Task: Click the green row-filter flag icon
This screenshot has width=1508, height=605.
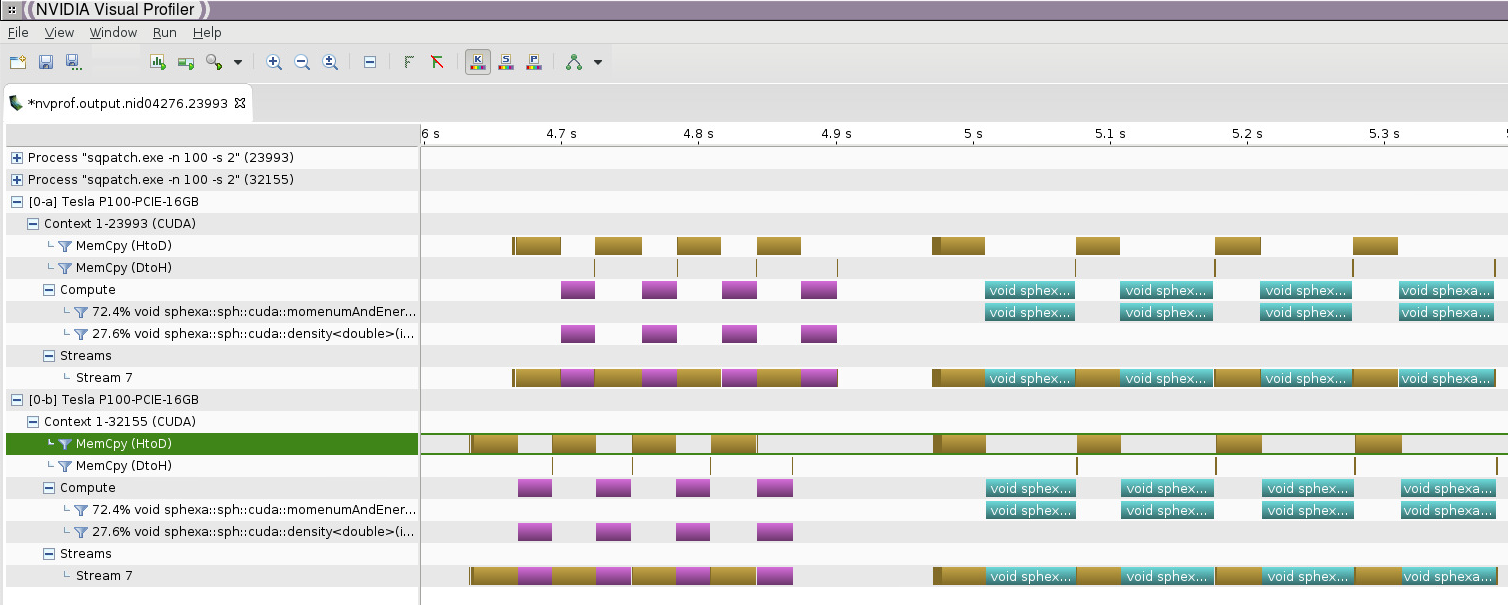Action: (x=409, y=62)
